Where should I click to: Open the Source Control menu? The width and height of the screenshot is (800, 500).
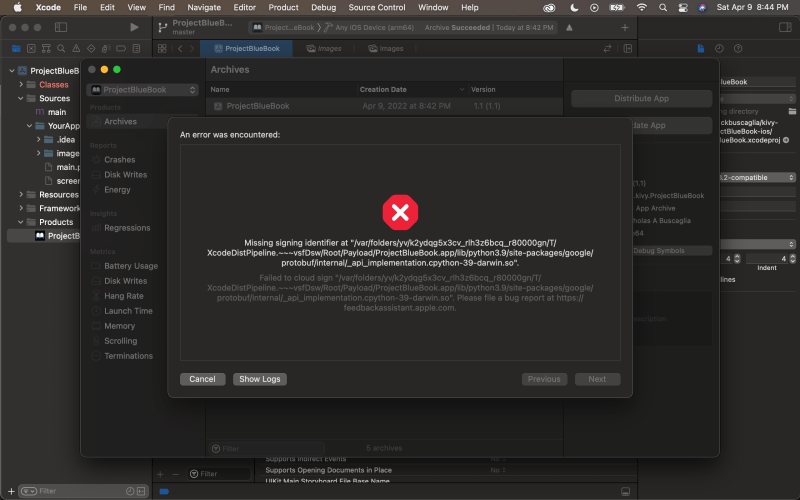click(x=377, y=8)
